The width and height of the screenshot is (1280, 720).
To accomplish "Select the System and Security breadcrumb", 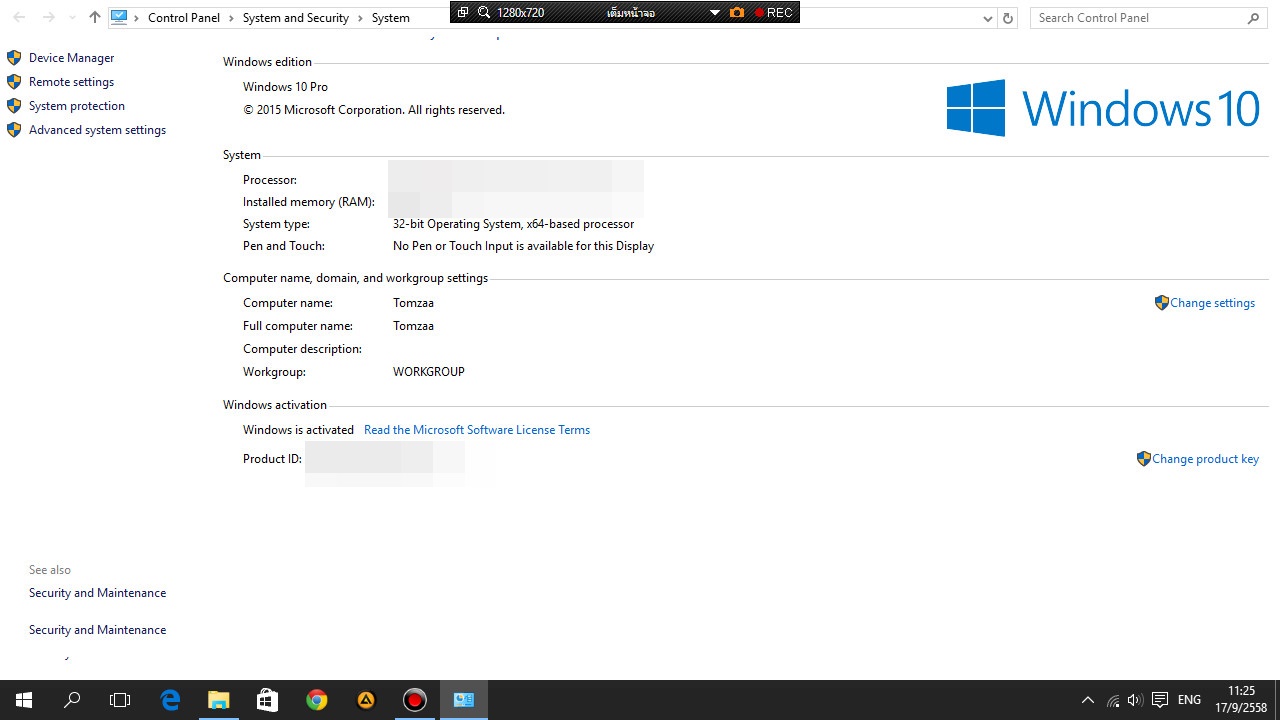I will click(x=296, y=18).
